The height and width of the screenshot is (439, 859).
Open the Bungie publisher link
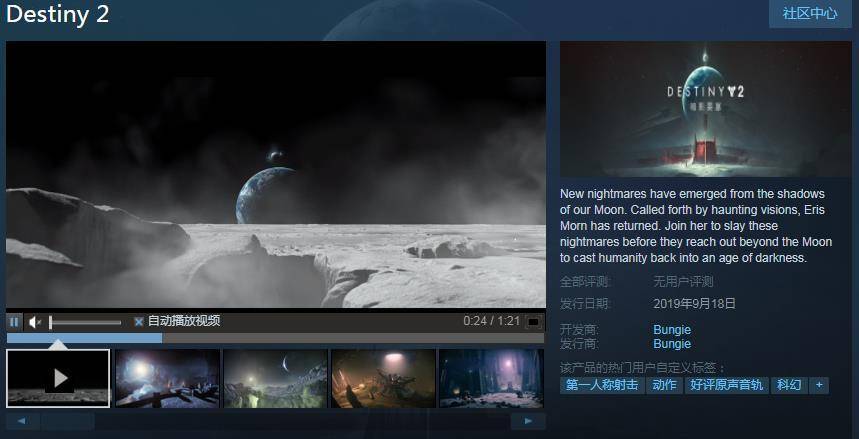click(x=672, y=344)
